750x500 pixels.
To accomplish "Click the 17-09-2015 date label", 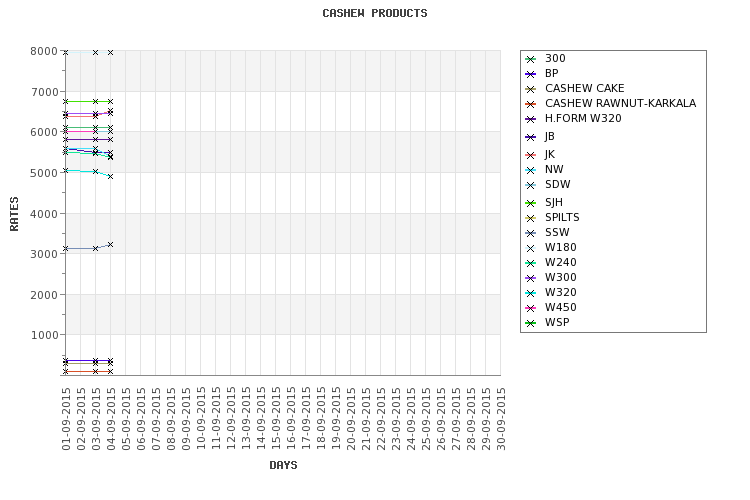I will tap(306, 419).
